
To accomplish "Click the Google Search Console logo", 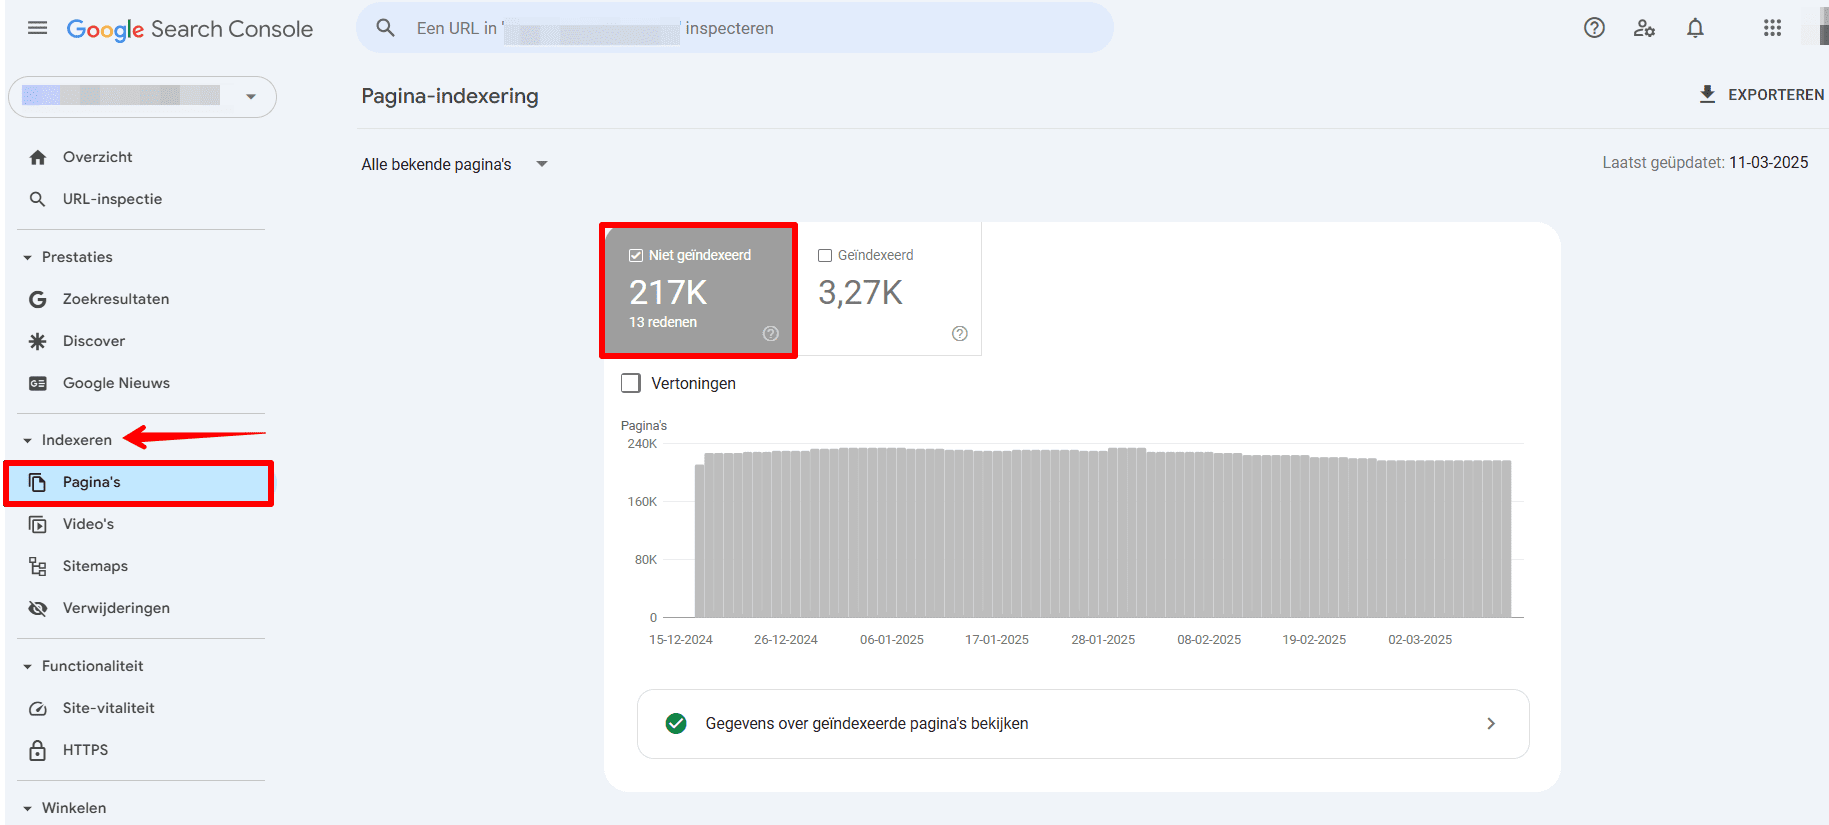I will coord(189,29).
